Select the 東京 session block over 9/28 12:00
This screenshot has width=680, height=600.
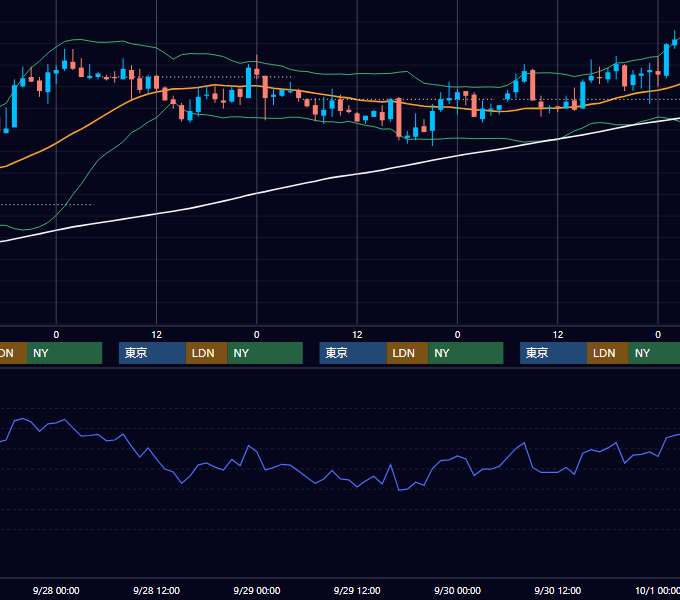152,353
